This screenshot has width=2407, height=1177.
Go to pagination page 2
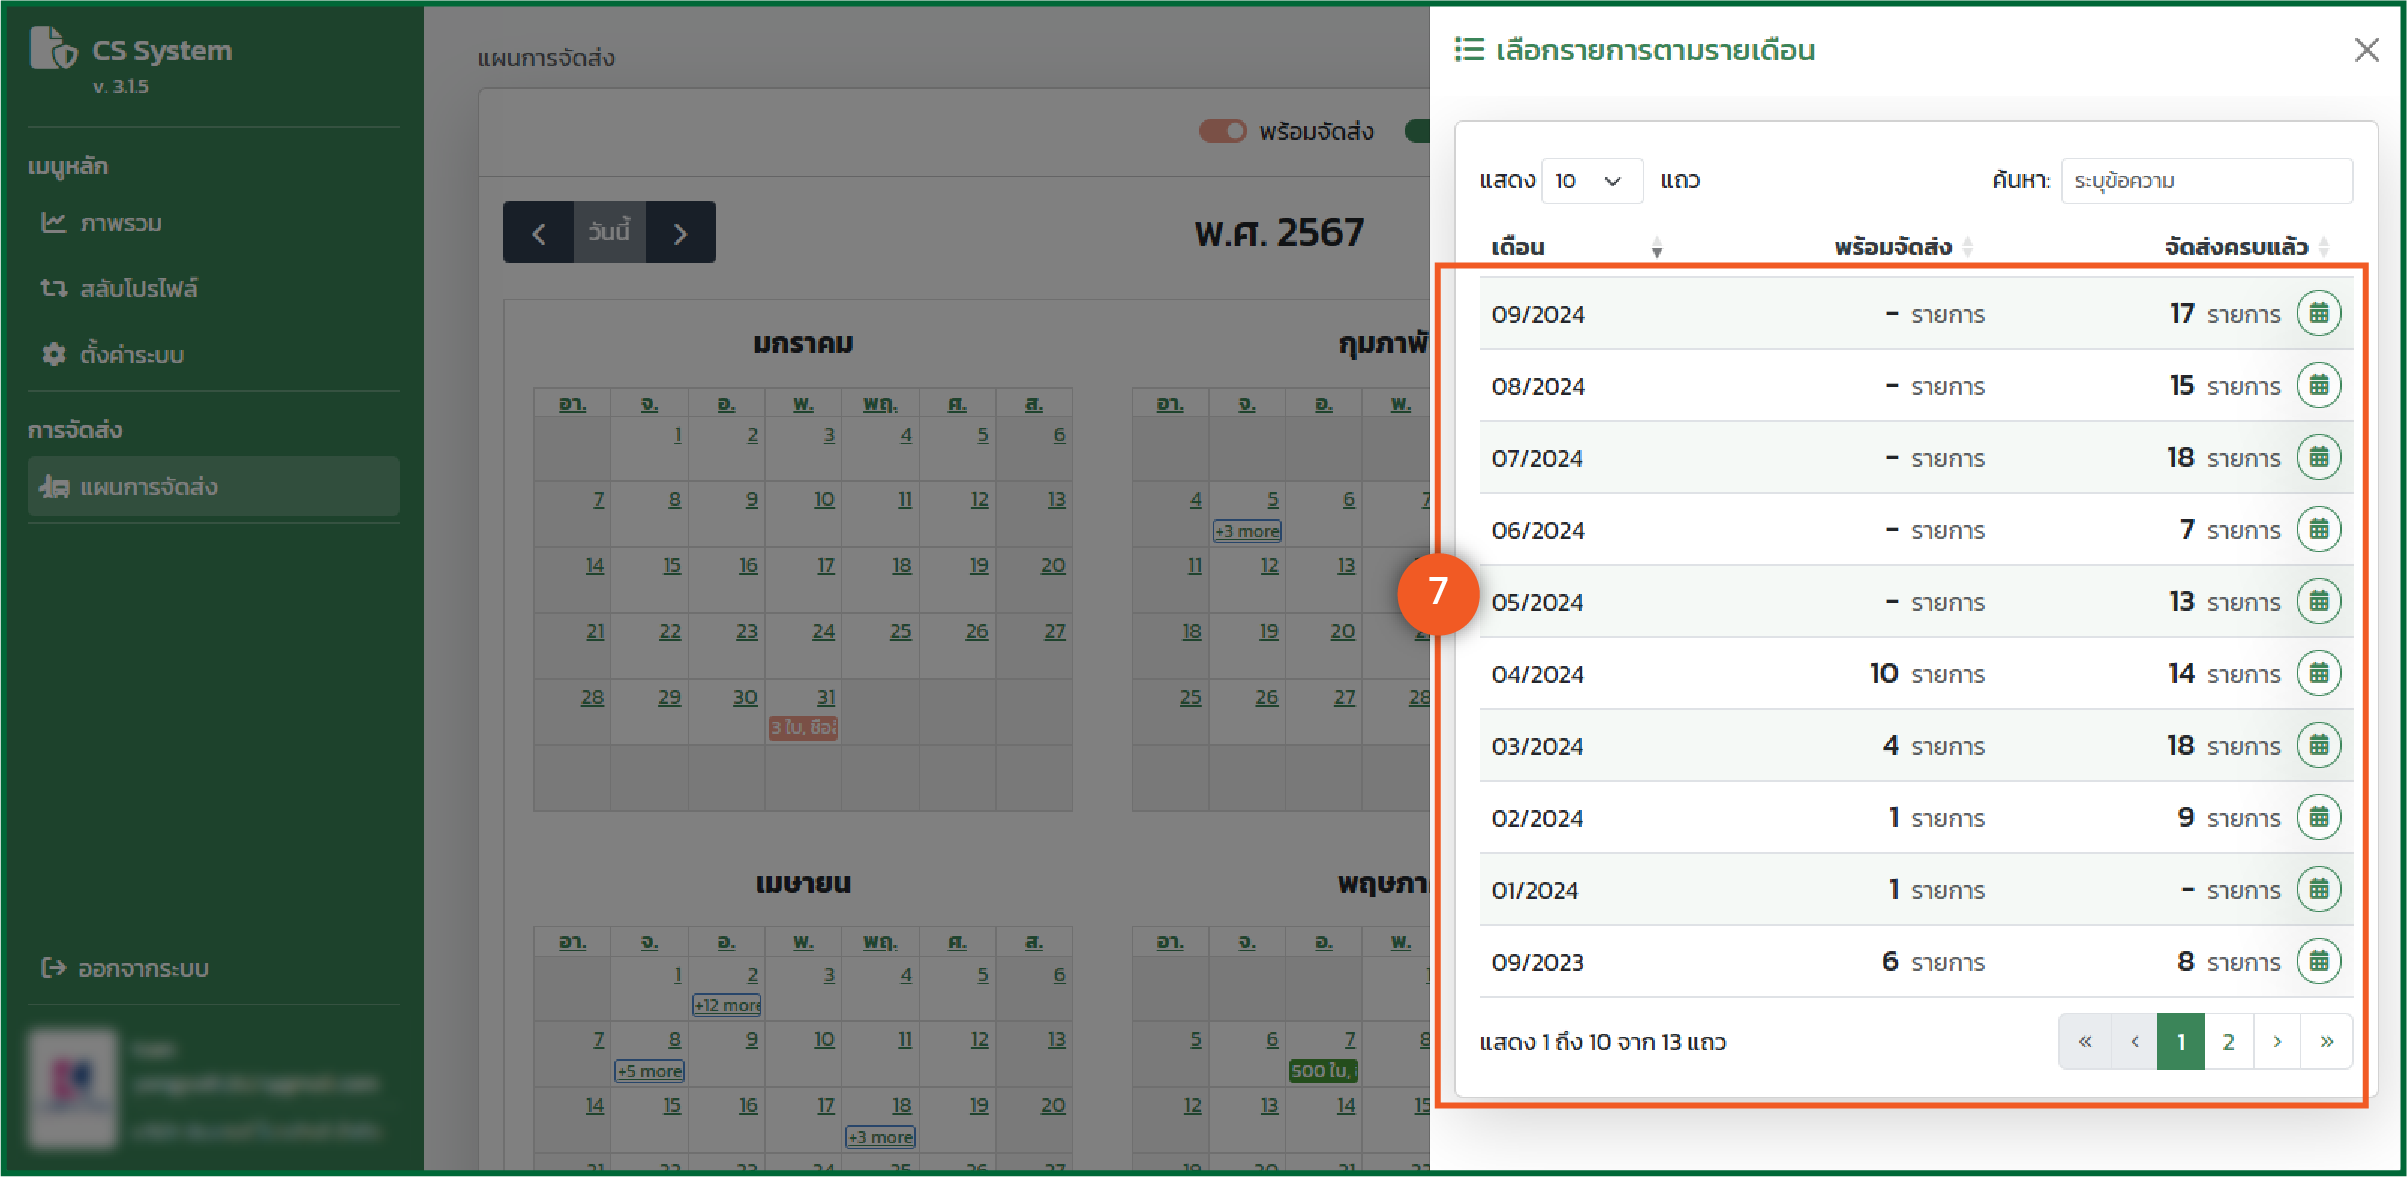coord(2228,1042)
